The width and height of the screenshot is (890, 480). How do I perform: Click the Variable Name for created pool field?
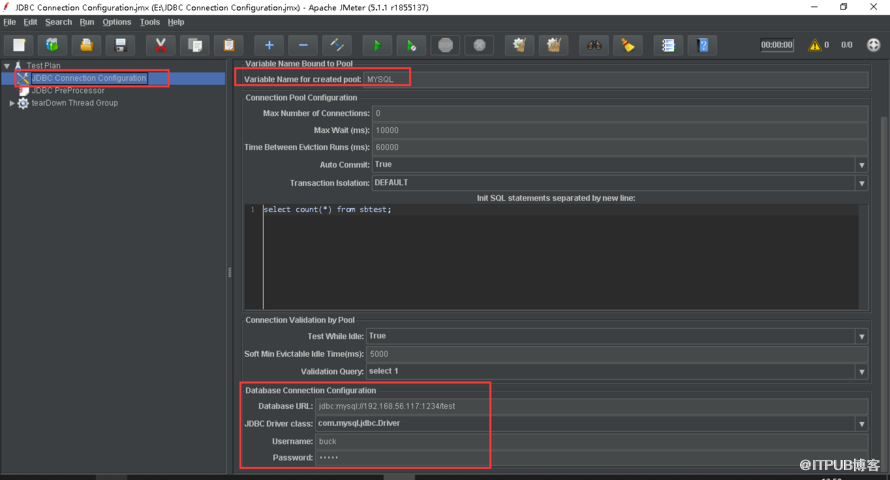(x=615, y=79)
